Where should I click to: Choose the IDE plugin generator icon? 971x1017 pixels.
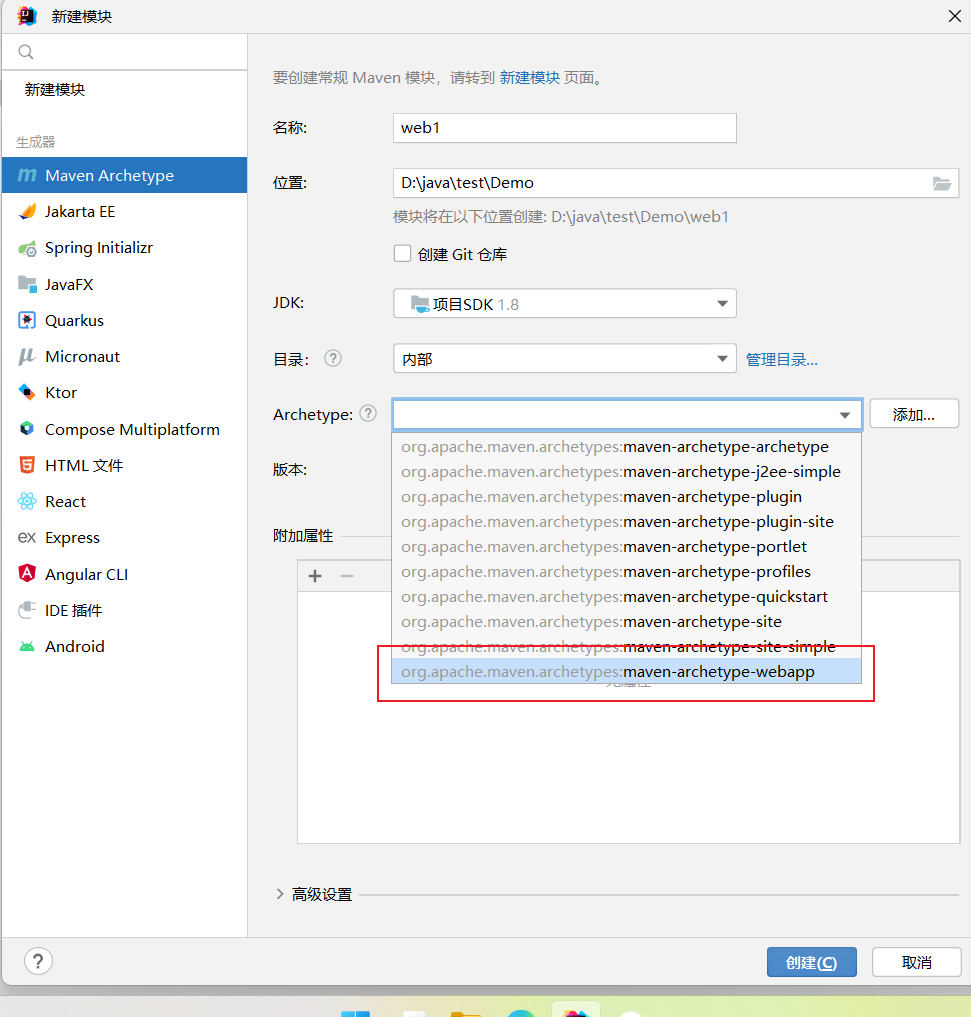27,610
